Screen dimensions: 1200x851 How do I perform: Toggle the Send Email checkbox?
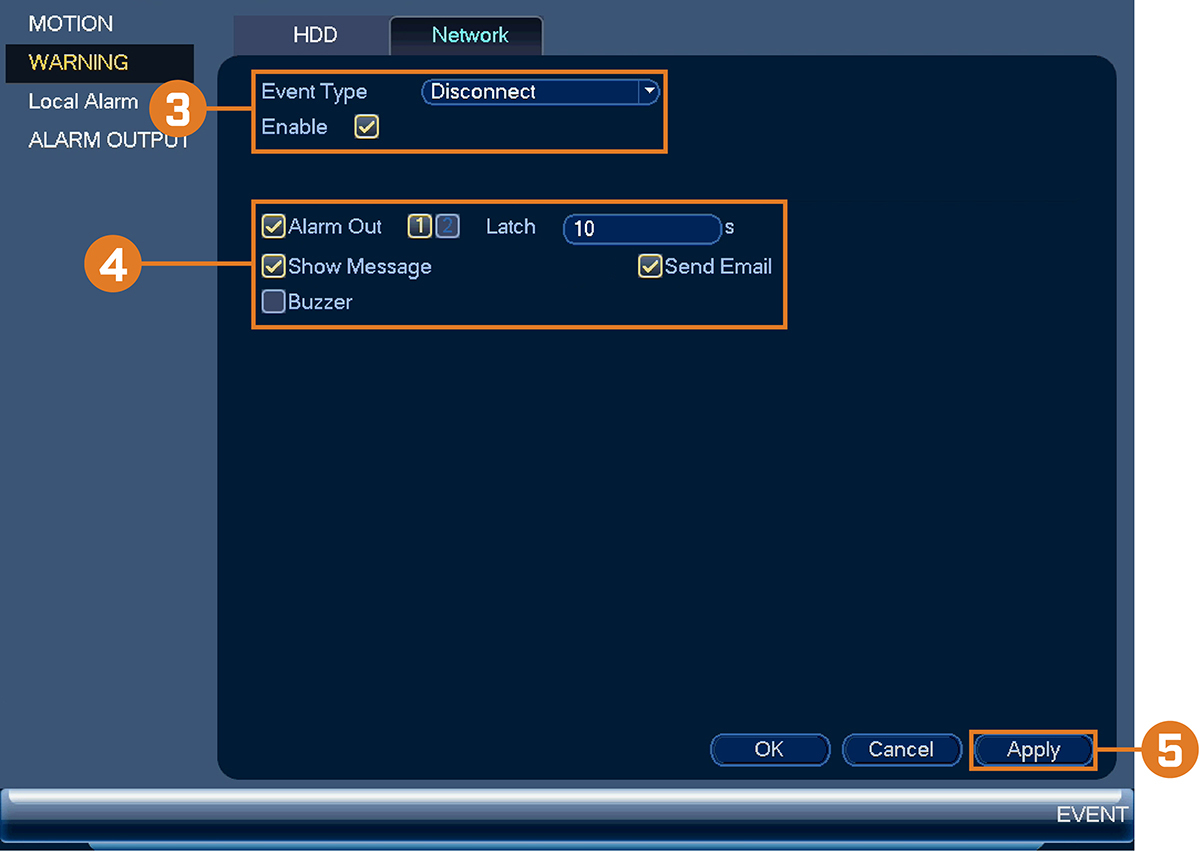click(x=650, y=266)
